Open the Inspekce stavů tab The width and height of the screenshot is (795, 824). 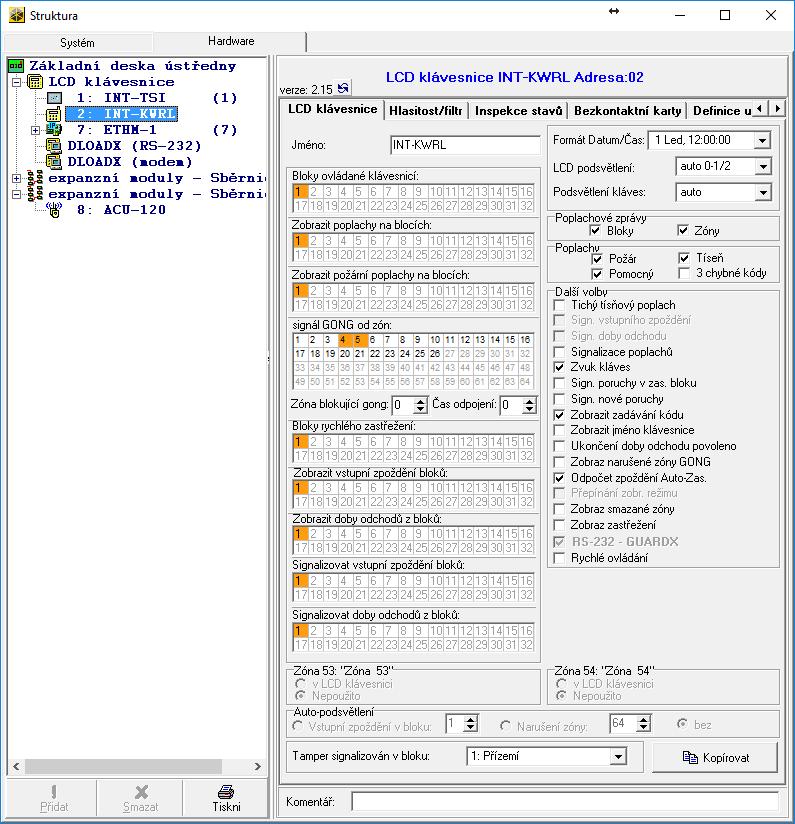[518, 111]
